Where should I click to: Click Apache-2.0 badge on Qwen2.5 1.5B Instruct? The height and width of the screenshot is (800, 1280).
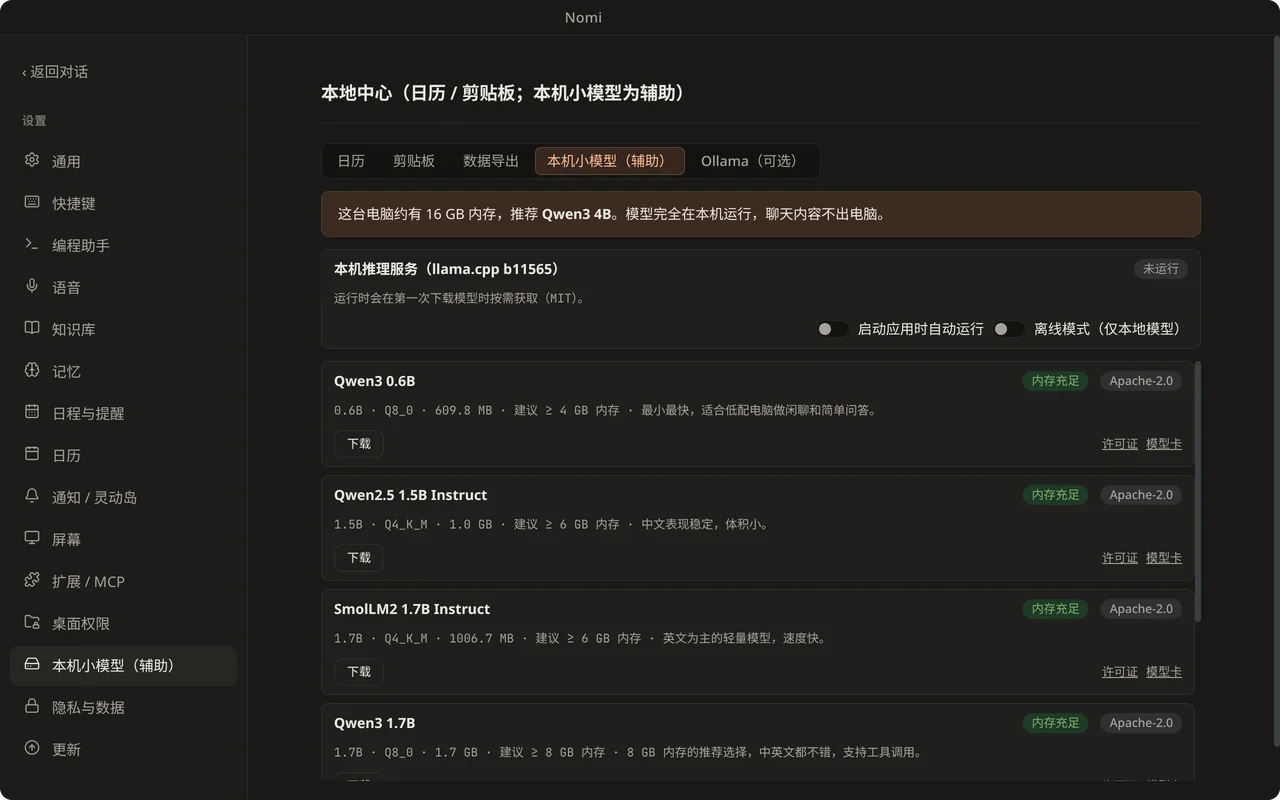[x=1141, y=495]
